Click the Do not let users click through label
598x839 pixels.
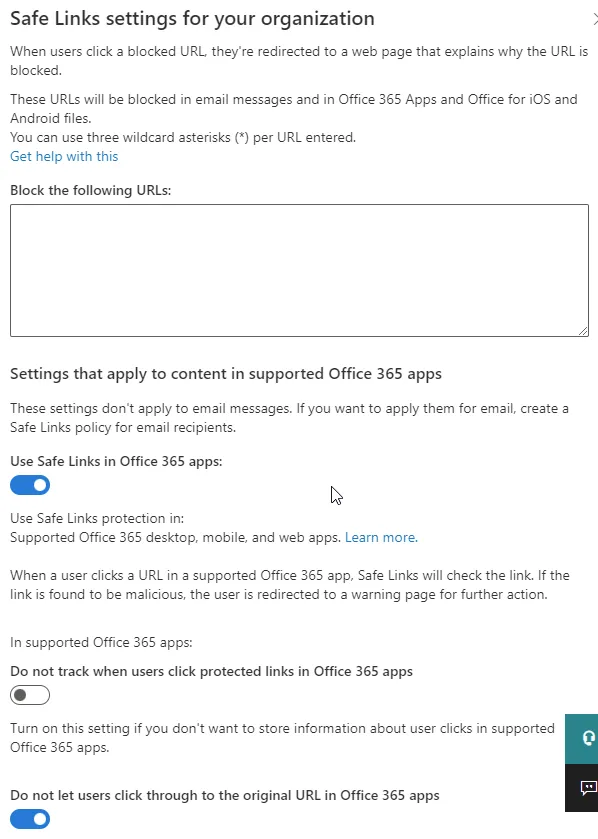225,796
